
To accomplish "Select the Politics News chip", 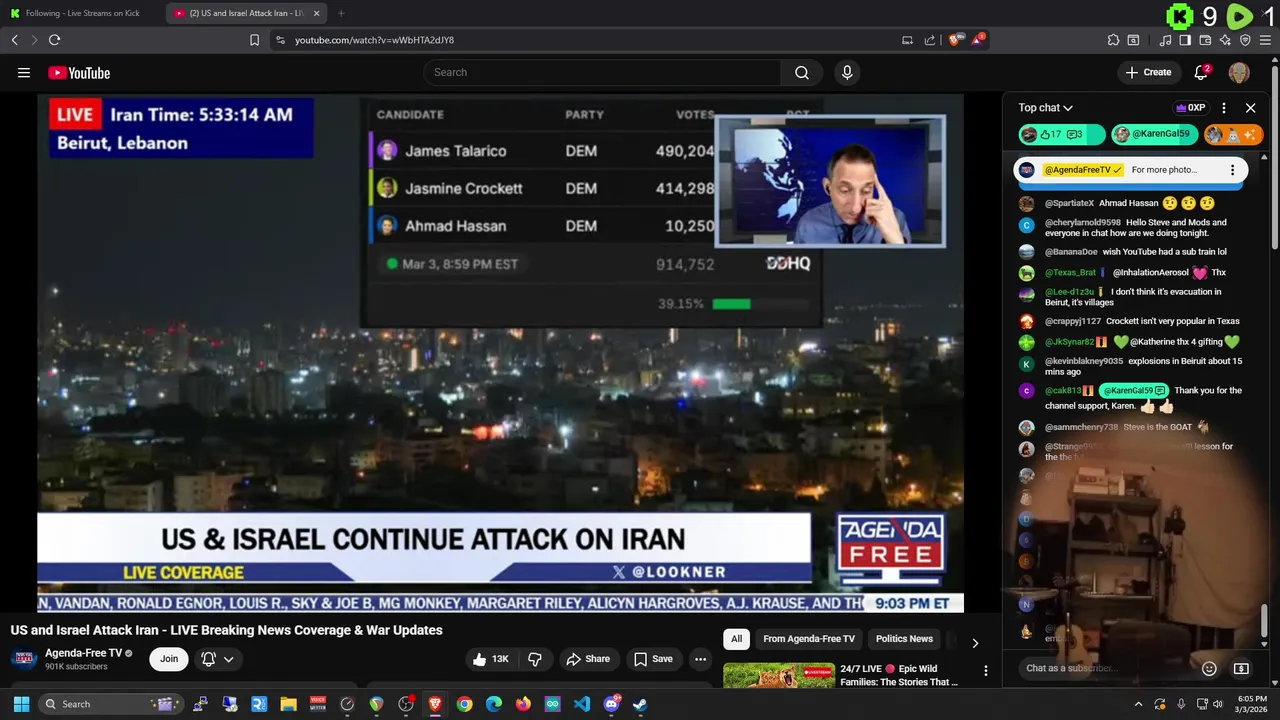I will coord(904,639).
